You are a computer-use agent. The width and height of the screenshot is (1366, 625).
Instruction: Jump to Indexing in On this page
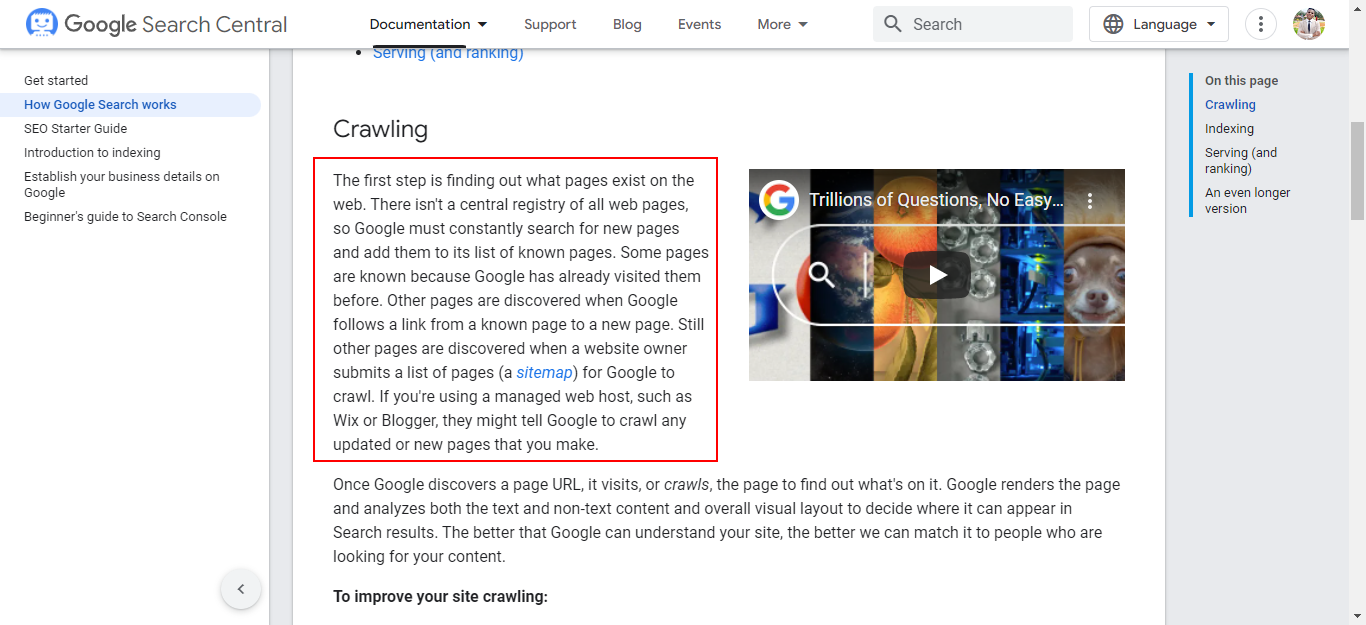pyautogui.click(x=1229, y=128)
